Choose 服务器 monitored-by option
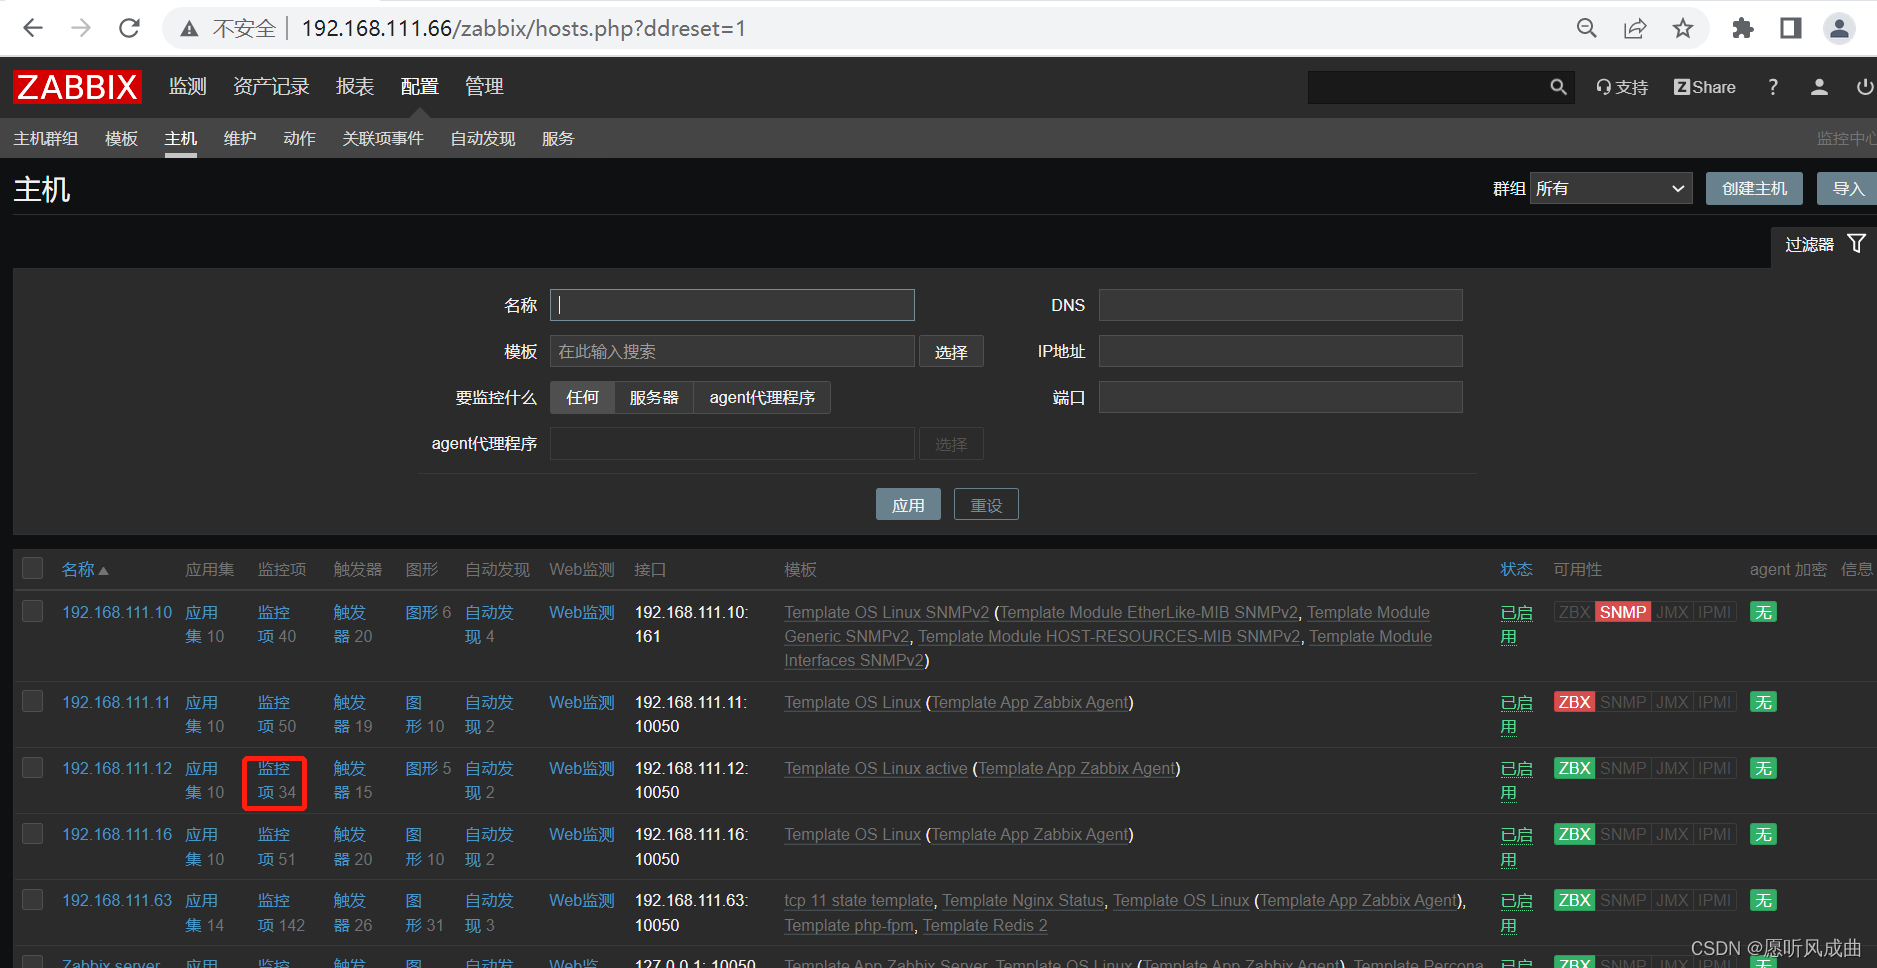This screenshot has width=1877, height=968. coord(654,397)
